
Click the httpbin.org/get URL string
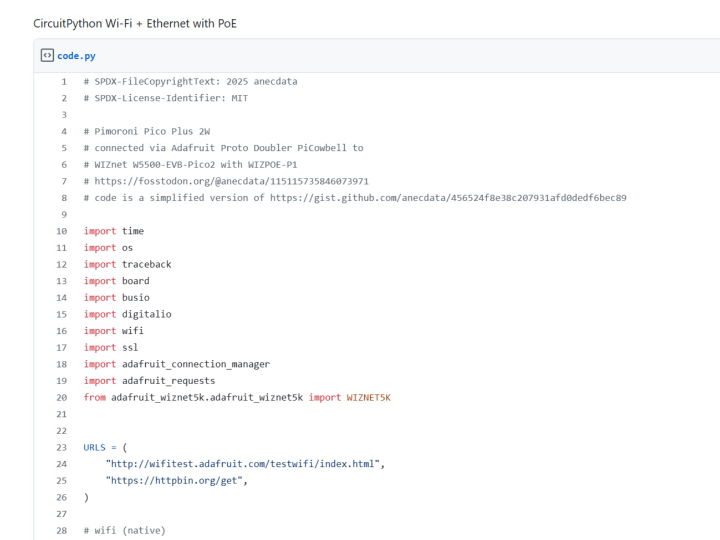tap(176, 481)
